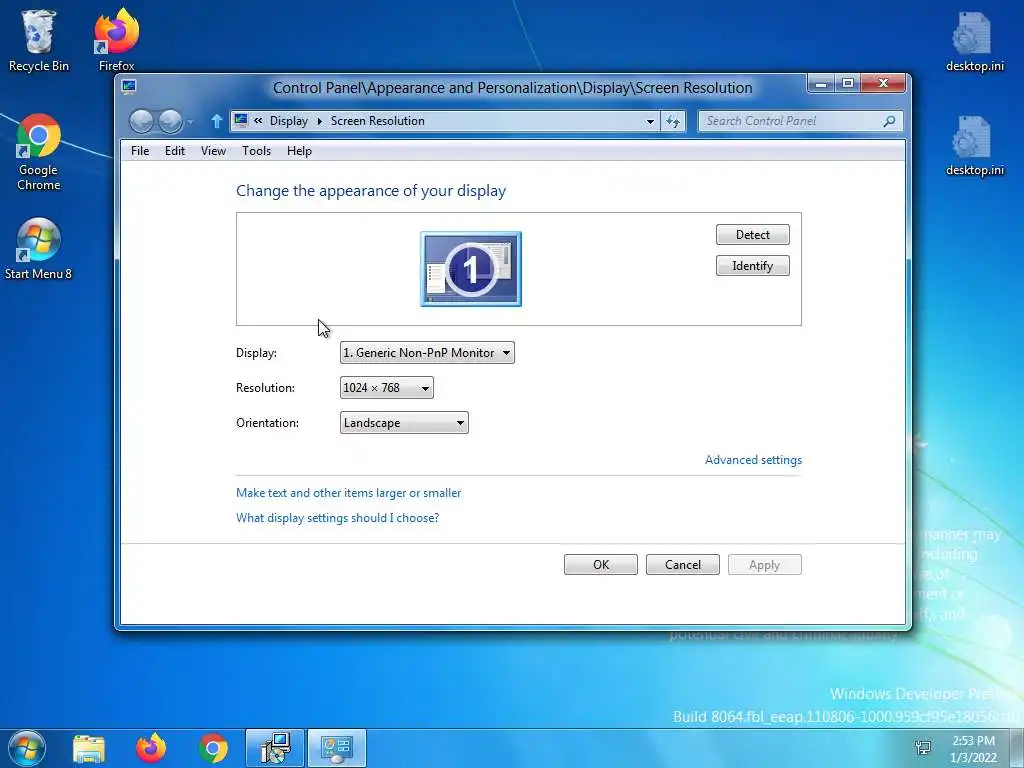
Task: Click the address bar display icon
Action: [x=241, y=120]
